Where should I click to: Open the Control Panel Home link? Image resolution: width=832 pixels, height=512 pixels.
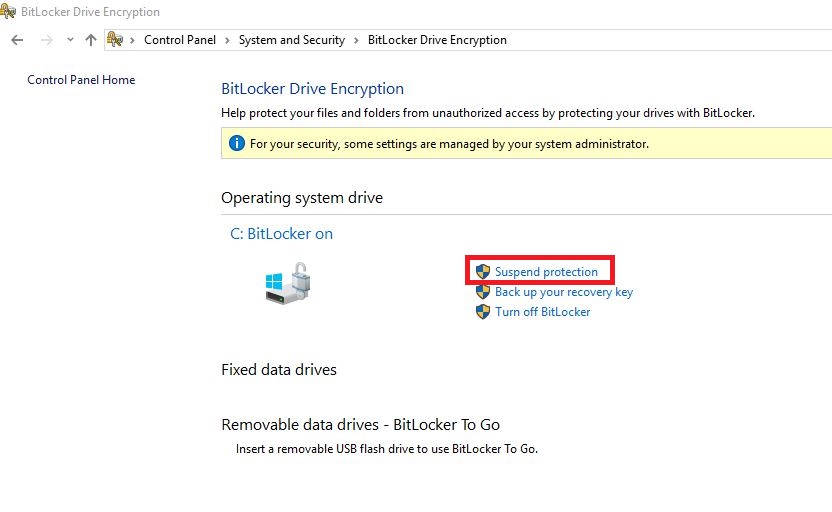pyautogui.click(x=81, y=80)
